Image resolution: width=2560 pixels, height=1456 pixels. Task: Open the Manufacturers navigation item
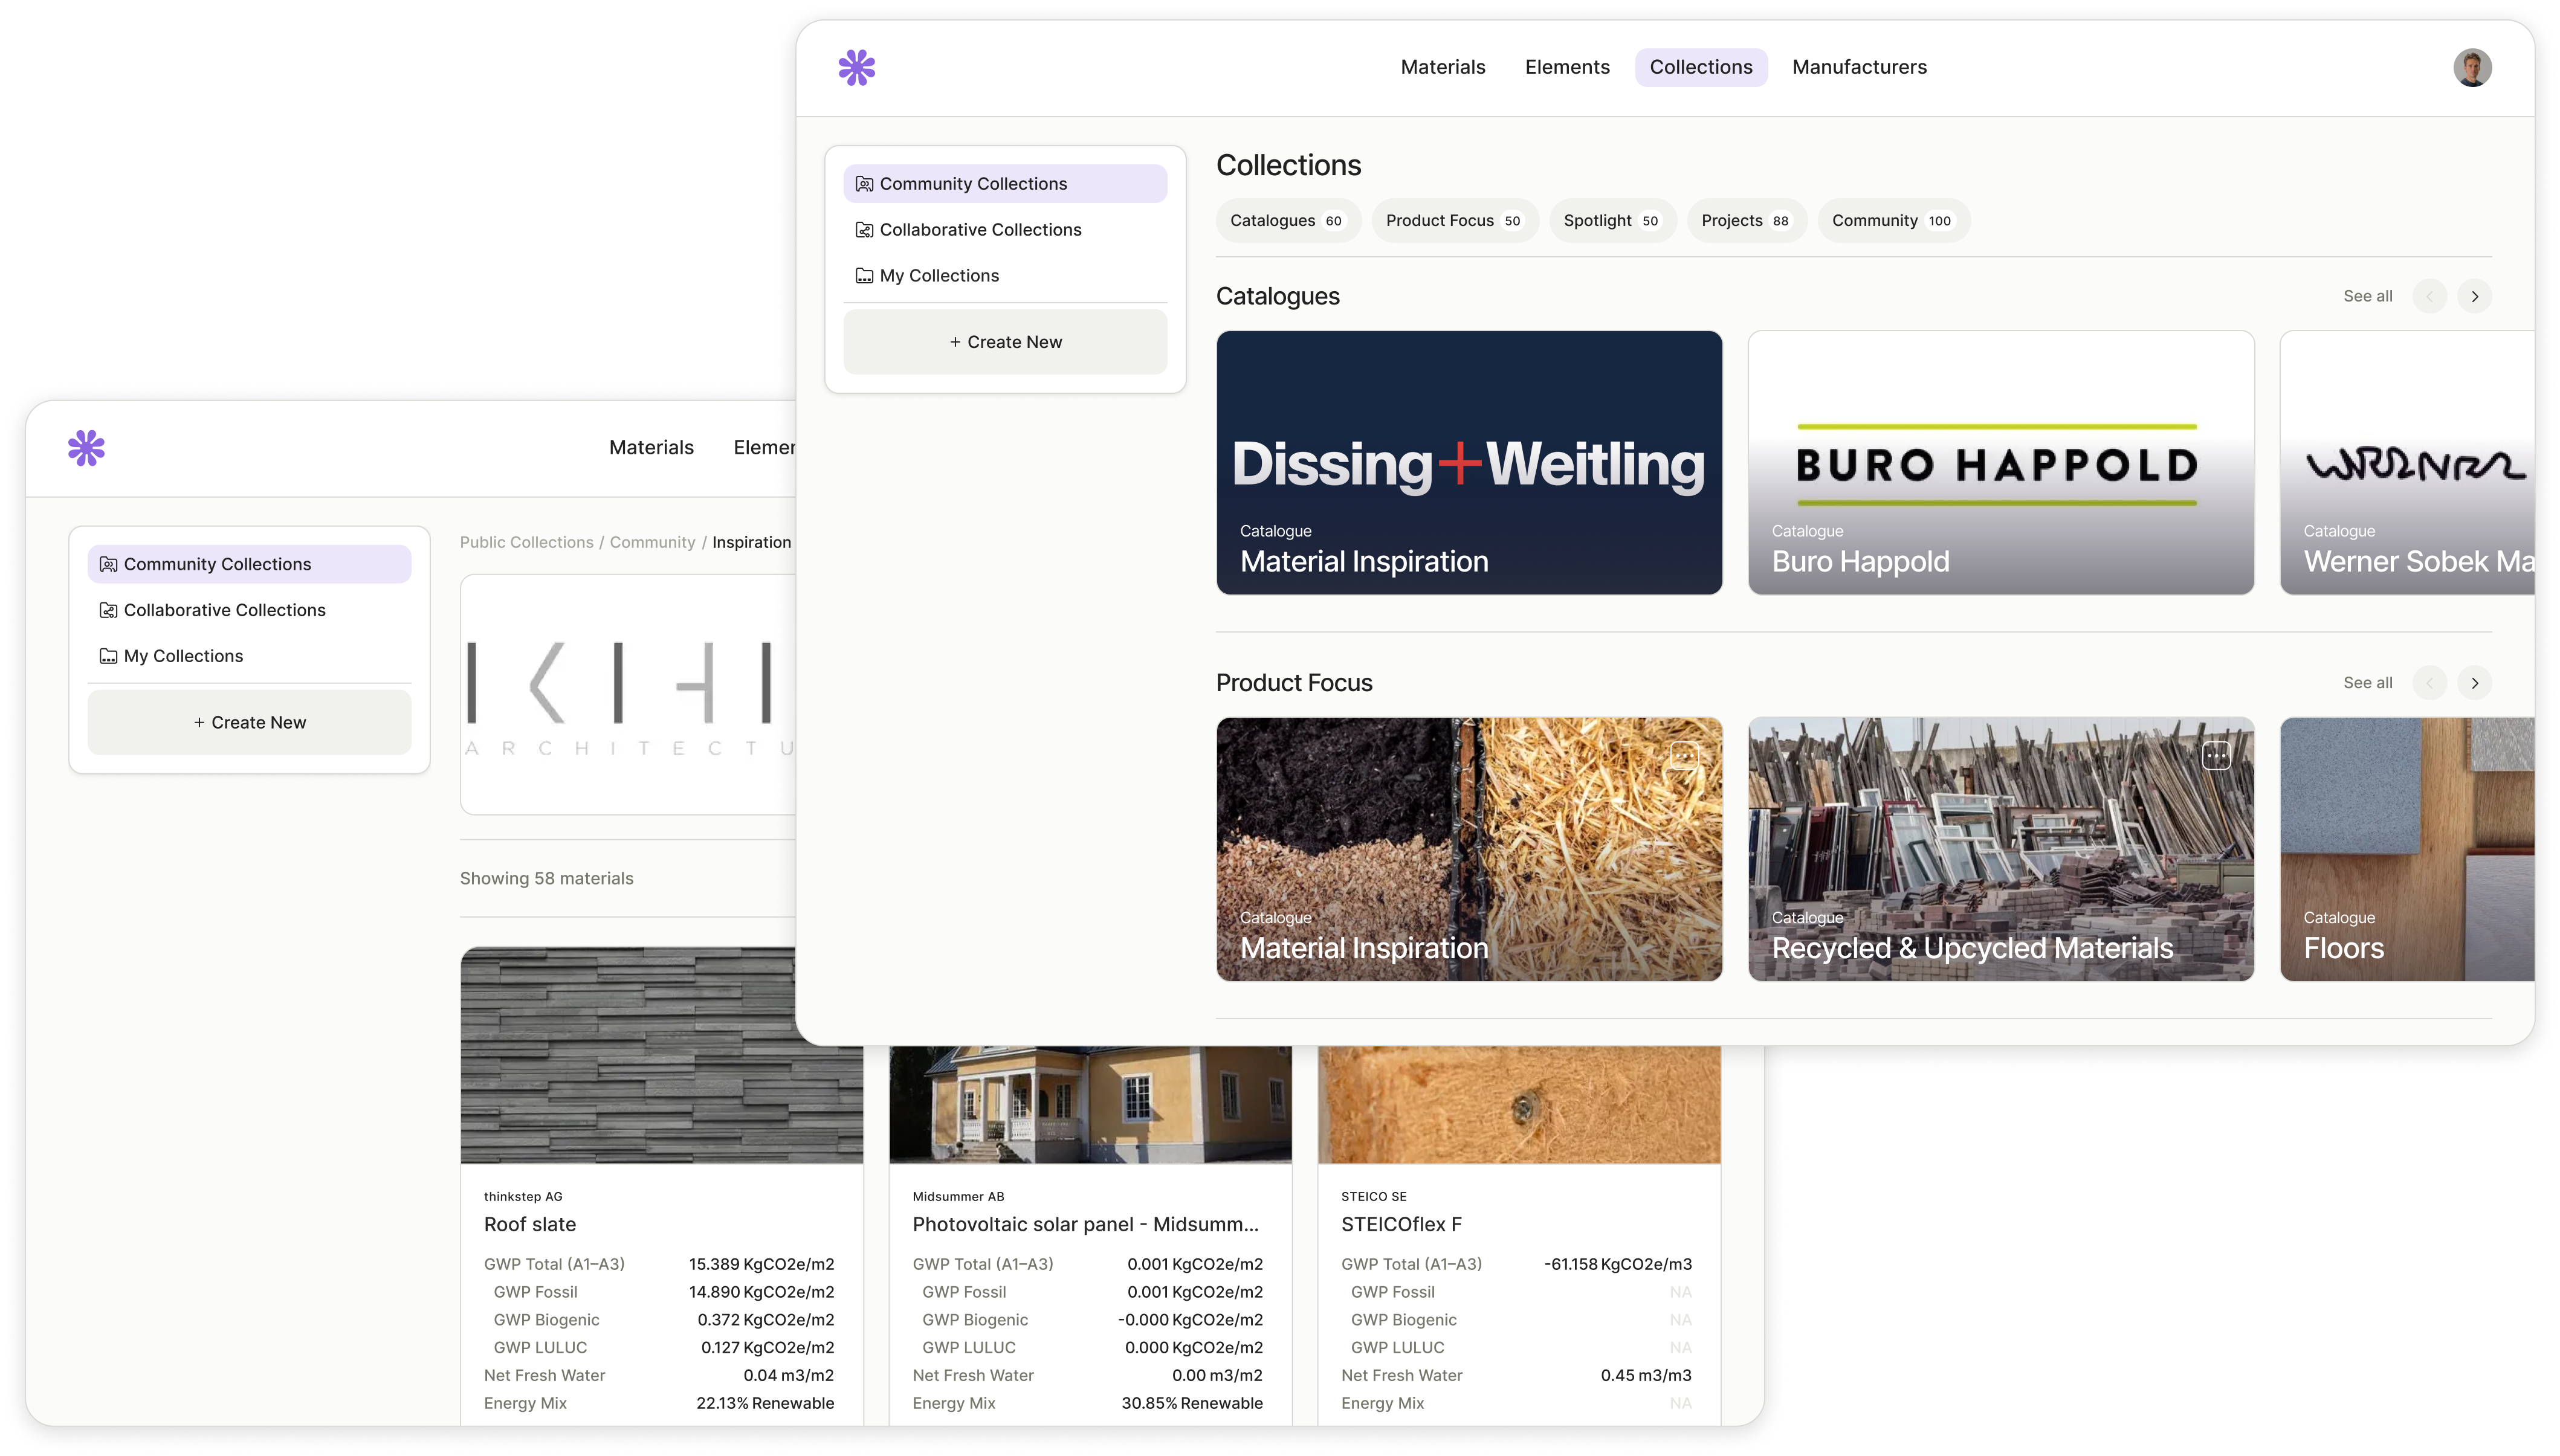(1859, 67)
